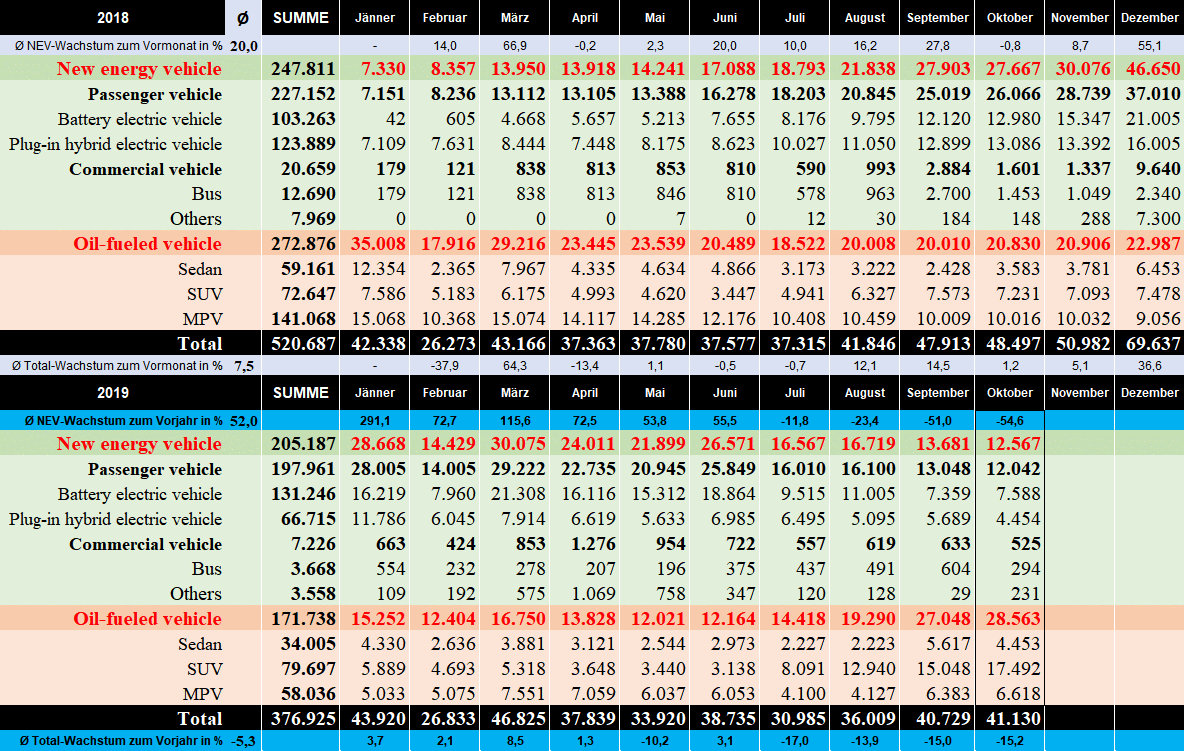Click 2018 Battery electric vehicle sum 103.263
The image size is (1184, 751).
pyautogui.click(x=303, y=119)
